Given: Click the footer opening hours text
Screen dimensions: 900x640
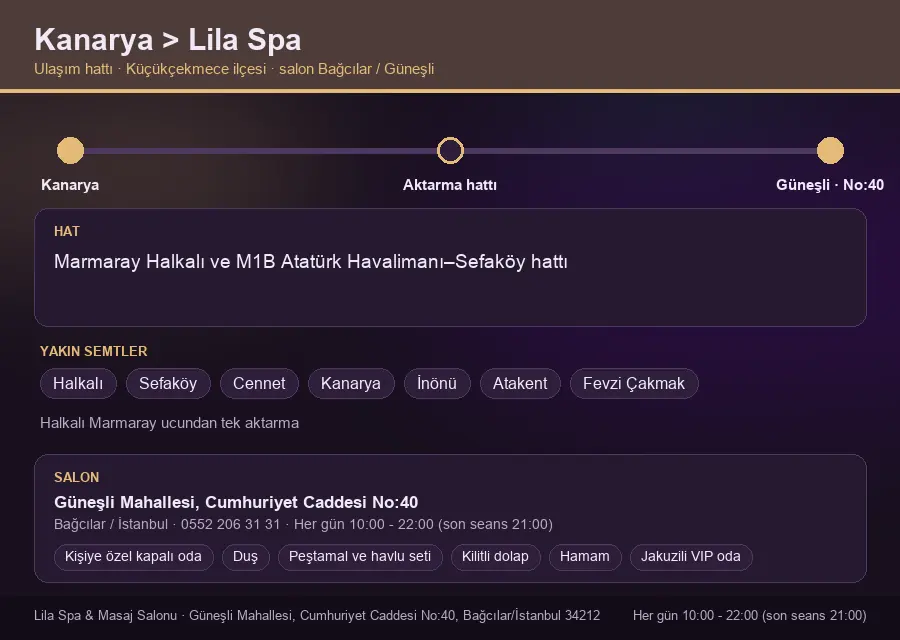Looking at the screenshot, I should pos(750,615).
